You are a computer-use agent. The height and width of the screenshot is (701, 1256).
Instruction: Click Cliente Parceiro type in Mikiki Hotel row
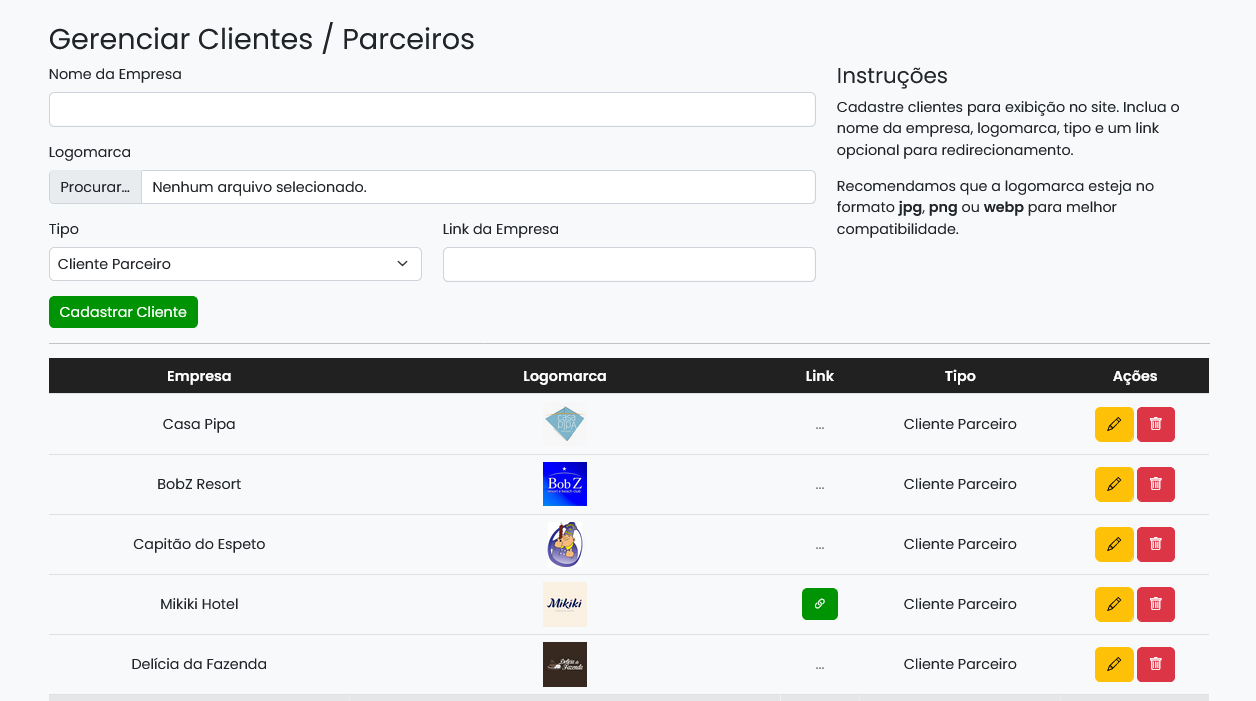point(960,604)
